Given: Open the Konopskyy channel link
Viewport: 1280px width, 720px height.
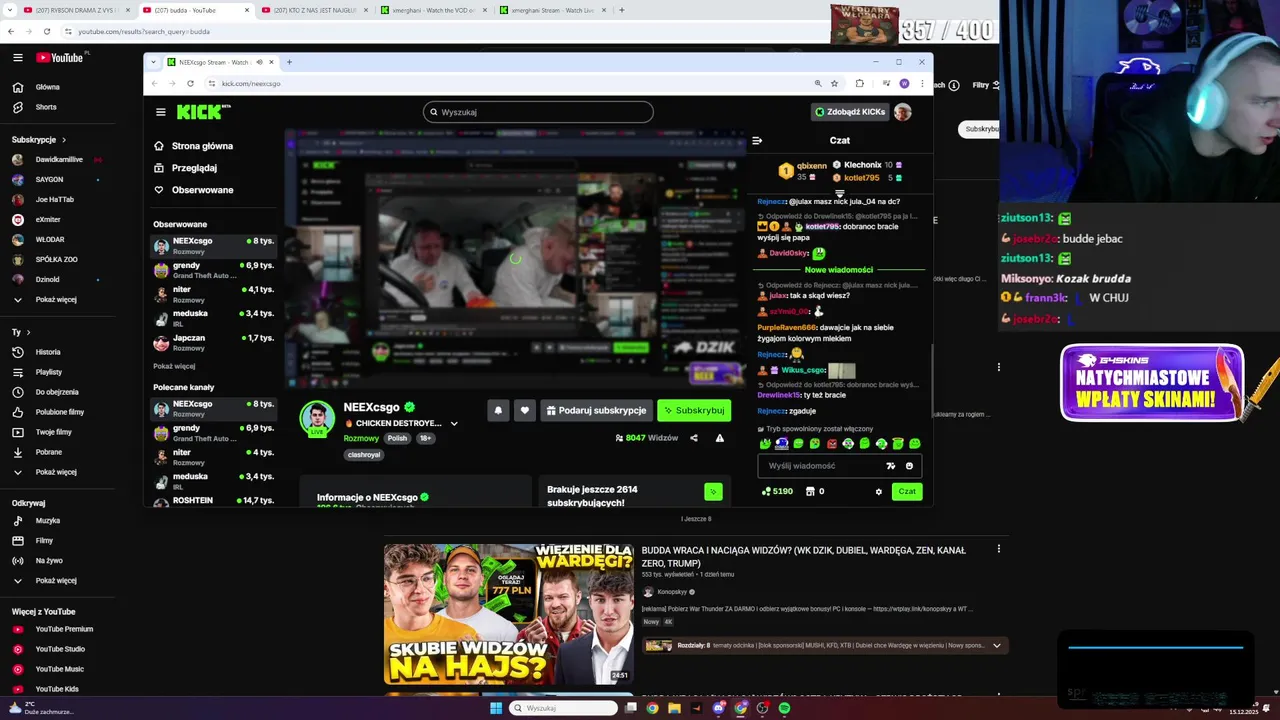Looking at the screenshot, I should pos(672,592).
